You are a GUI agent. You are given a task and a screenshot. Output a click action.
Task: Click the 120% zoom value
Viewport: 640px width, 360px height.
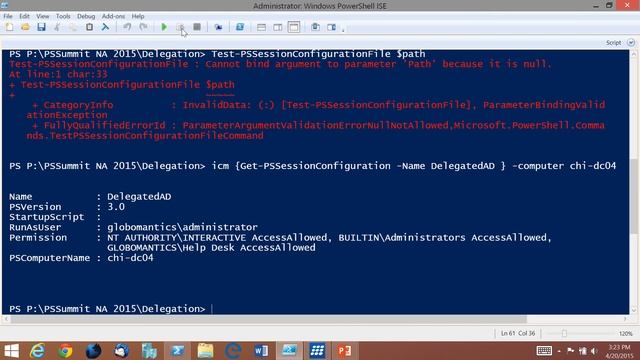point(625,333)
